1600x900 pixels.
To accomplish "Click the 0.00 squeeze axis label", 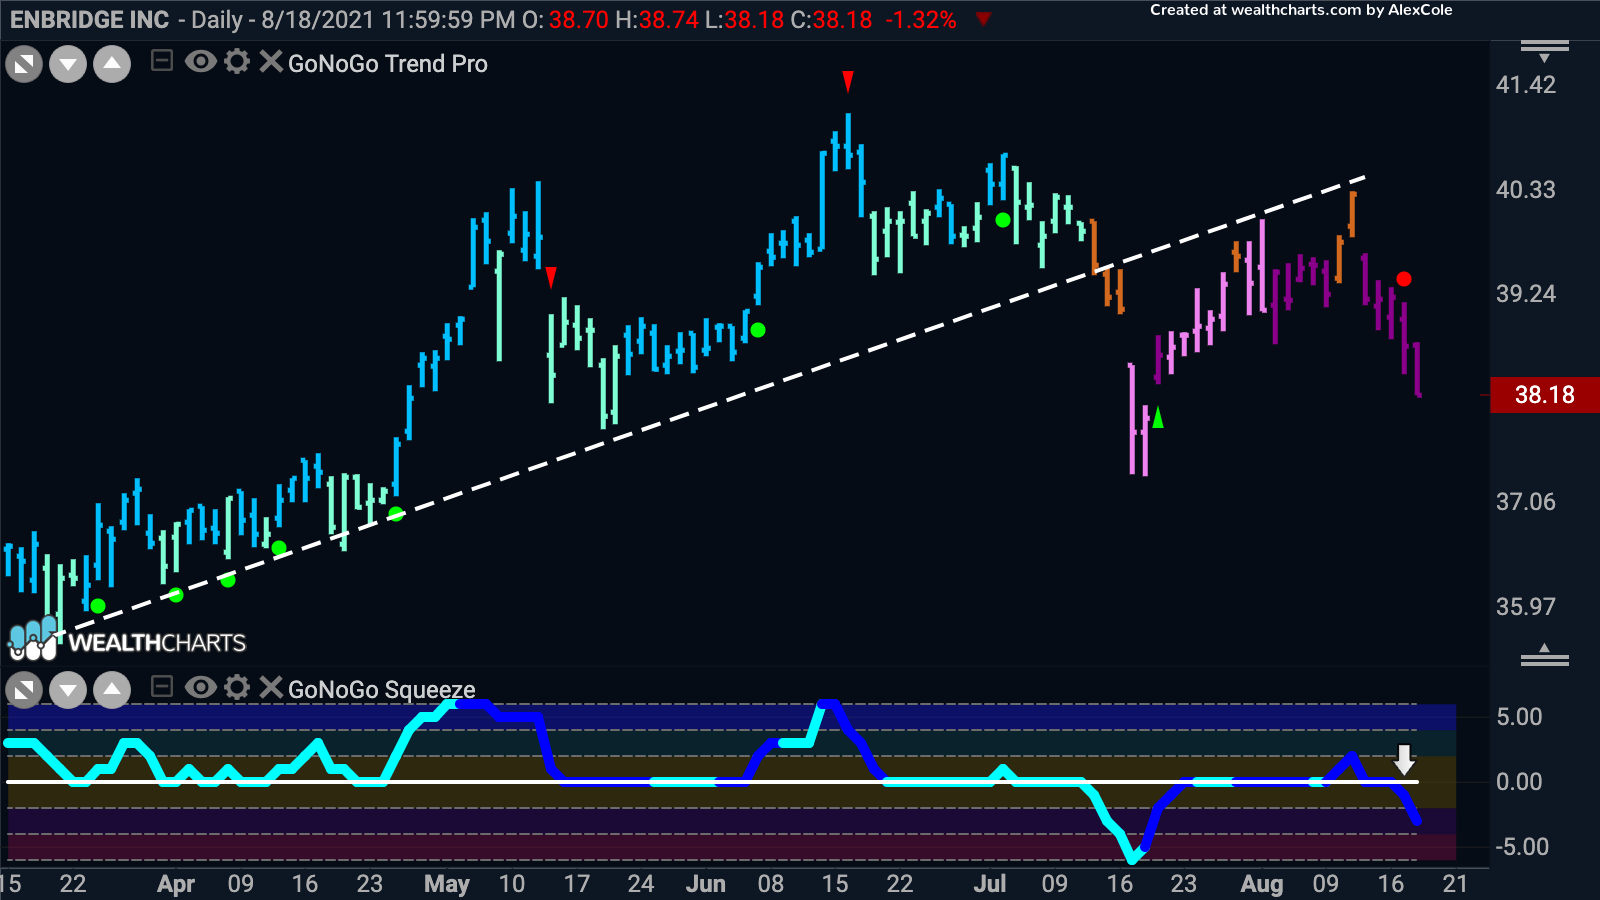I will [x=1519, y=782].
